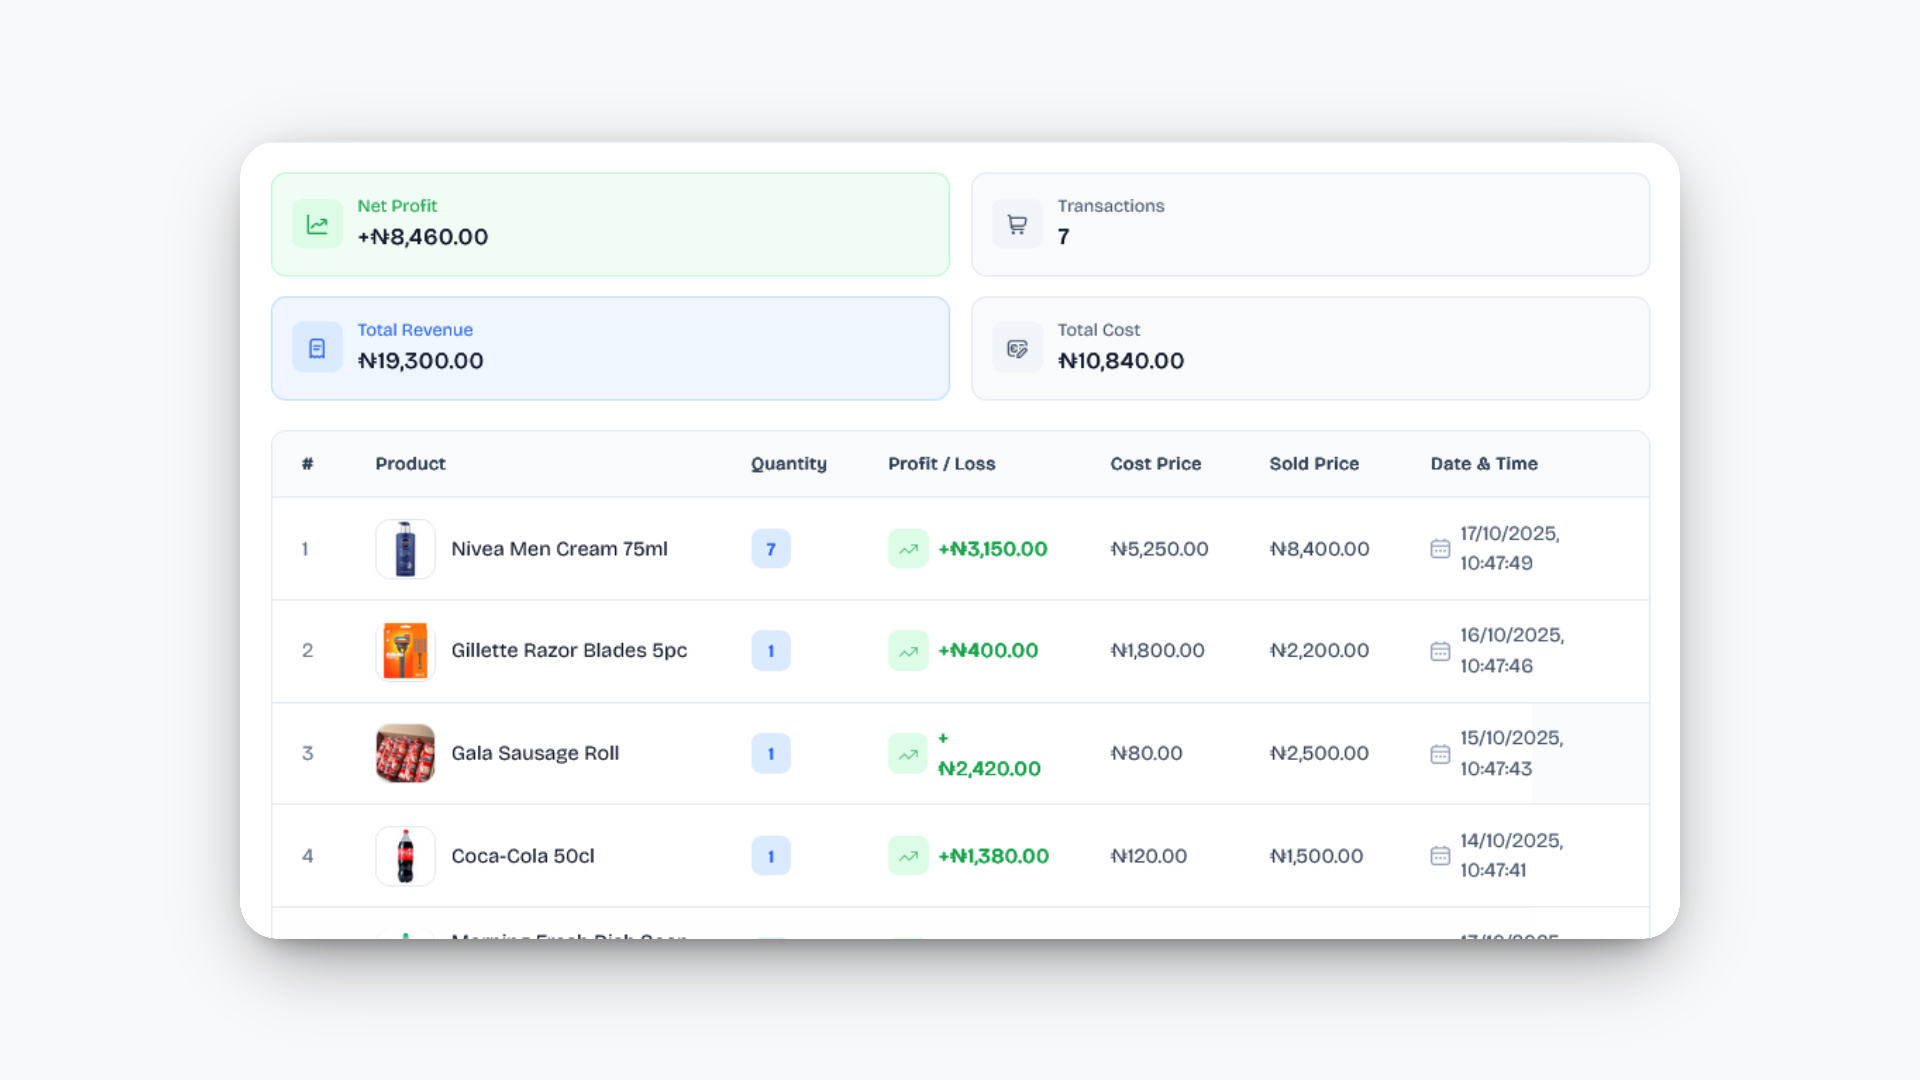Click the date 14/10/2025, 10:47:41

(1512, 856)
